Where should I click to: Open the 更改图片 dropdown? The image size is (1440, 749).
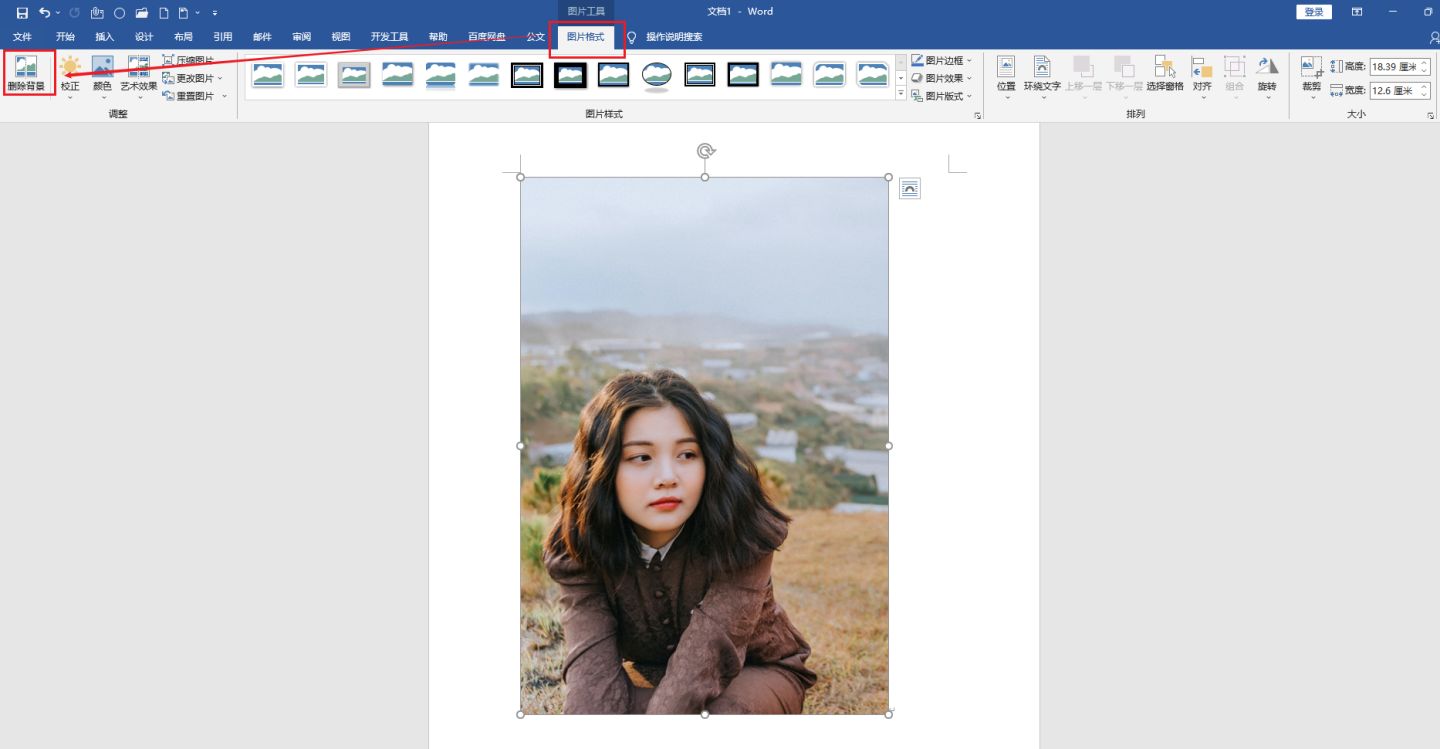click(193, 78)
